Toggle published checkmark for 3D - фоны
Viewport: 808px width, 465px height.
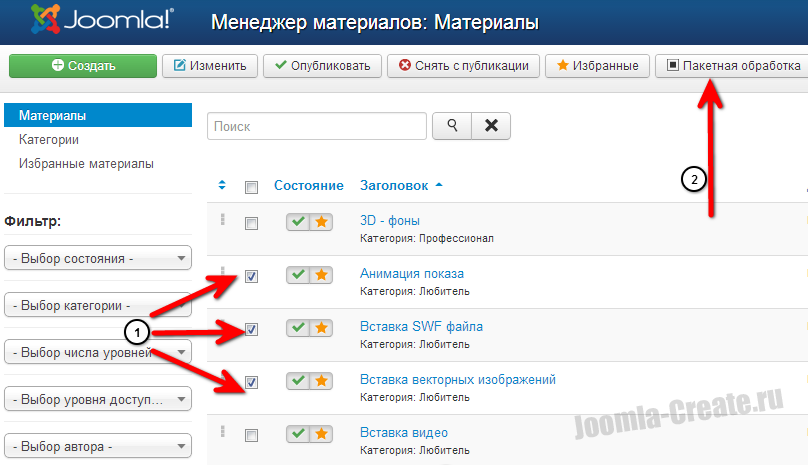[x=297, y=221]
